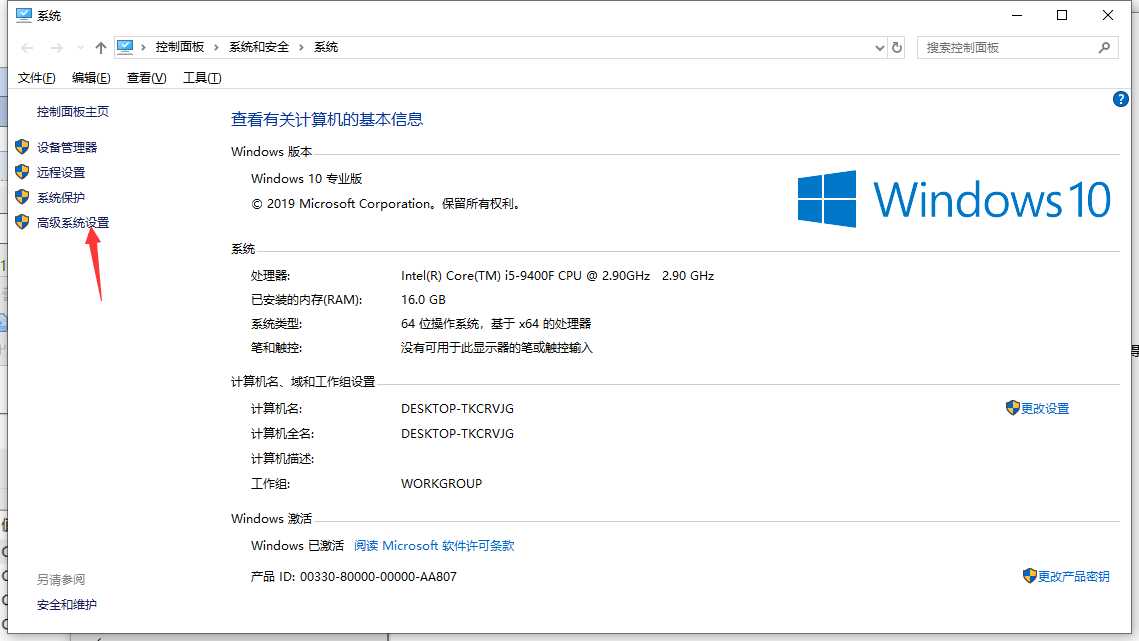The height and width of the screenshot is (641, 1139).
Task: Open the 工具(T) menu
Action: (x=202, y=78)
